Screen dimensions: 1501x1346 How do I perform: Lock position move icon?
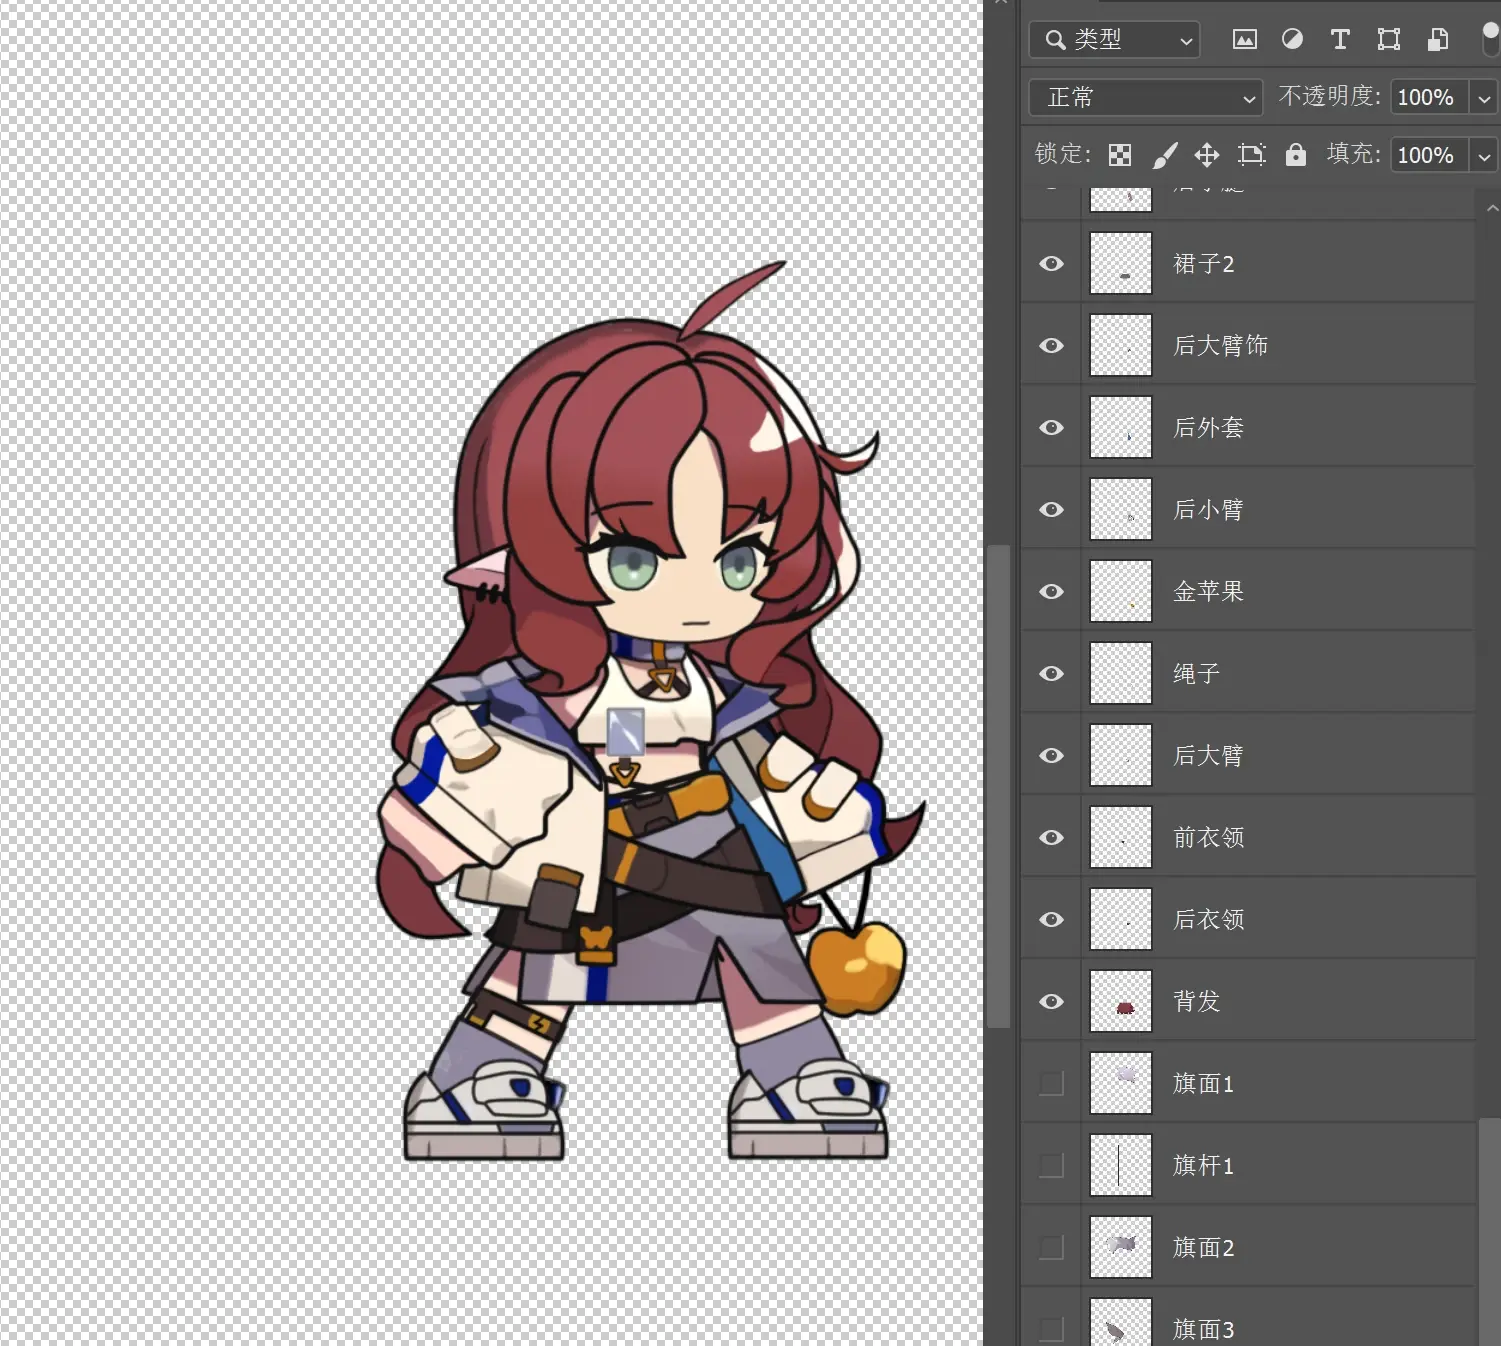[1207, 155]
